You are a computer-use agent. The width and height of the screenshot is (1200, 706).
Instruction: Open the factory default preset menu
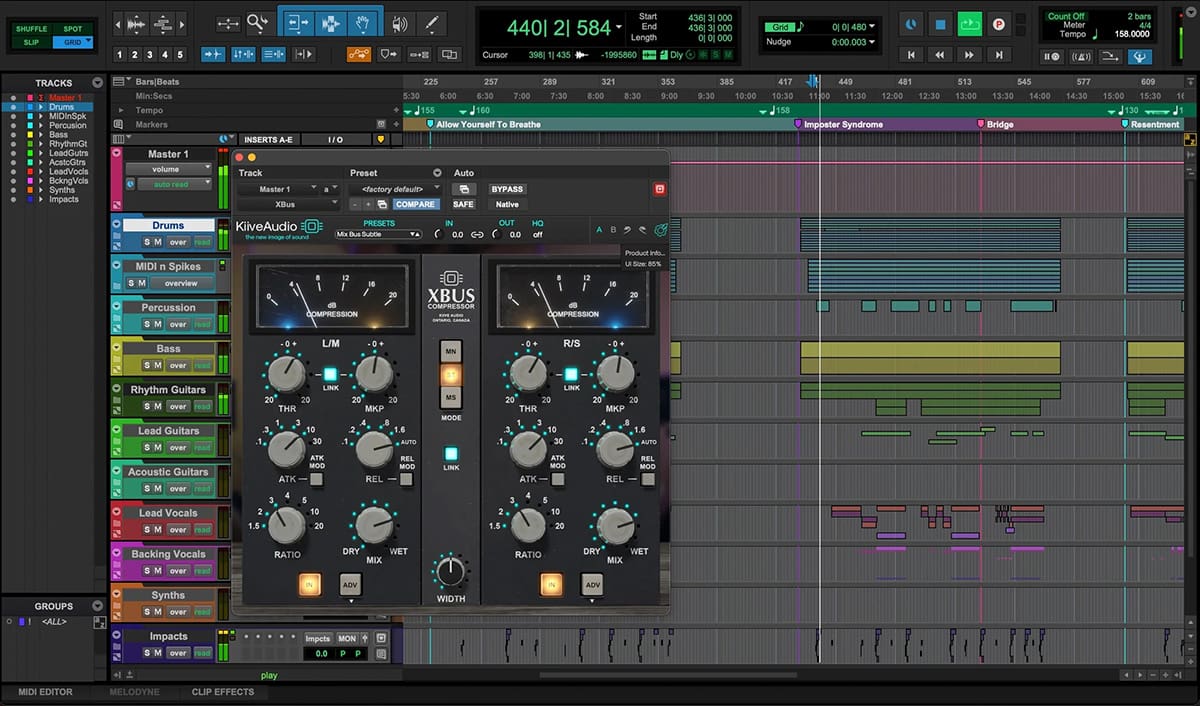[394, 189]
